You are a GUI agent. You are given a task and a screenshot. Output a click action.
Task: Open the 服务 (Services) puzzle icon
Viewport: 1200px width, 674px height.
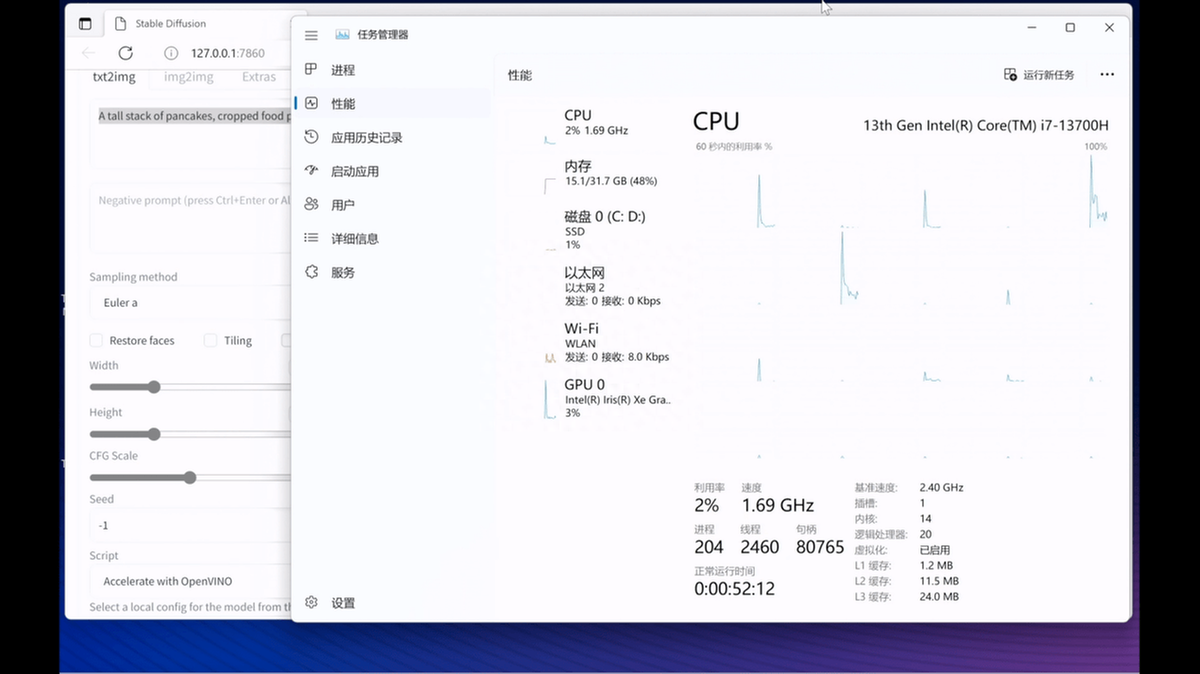[x=311, y=272]
